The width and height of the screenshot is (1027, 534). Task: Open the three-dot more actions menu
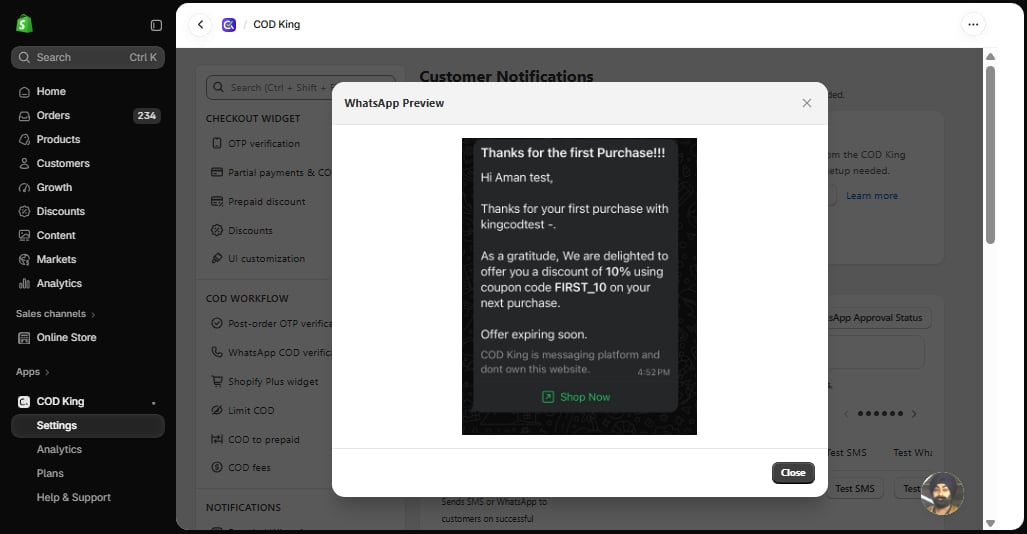tap(973, 25)
